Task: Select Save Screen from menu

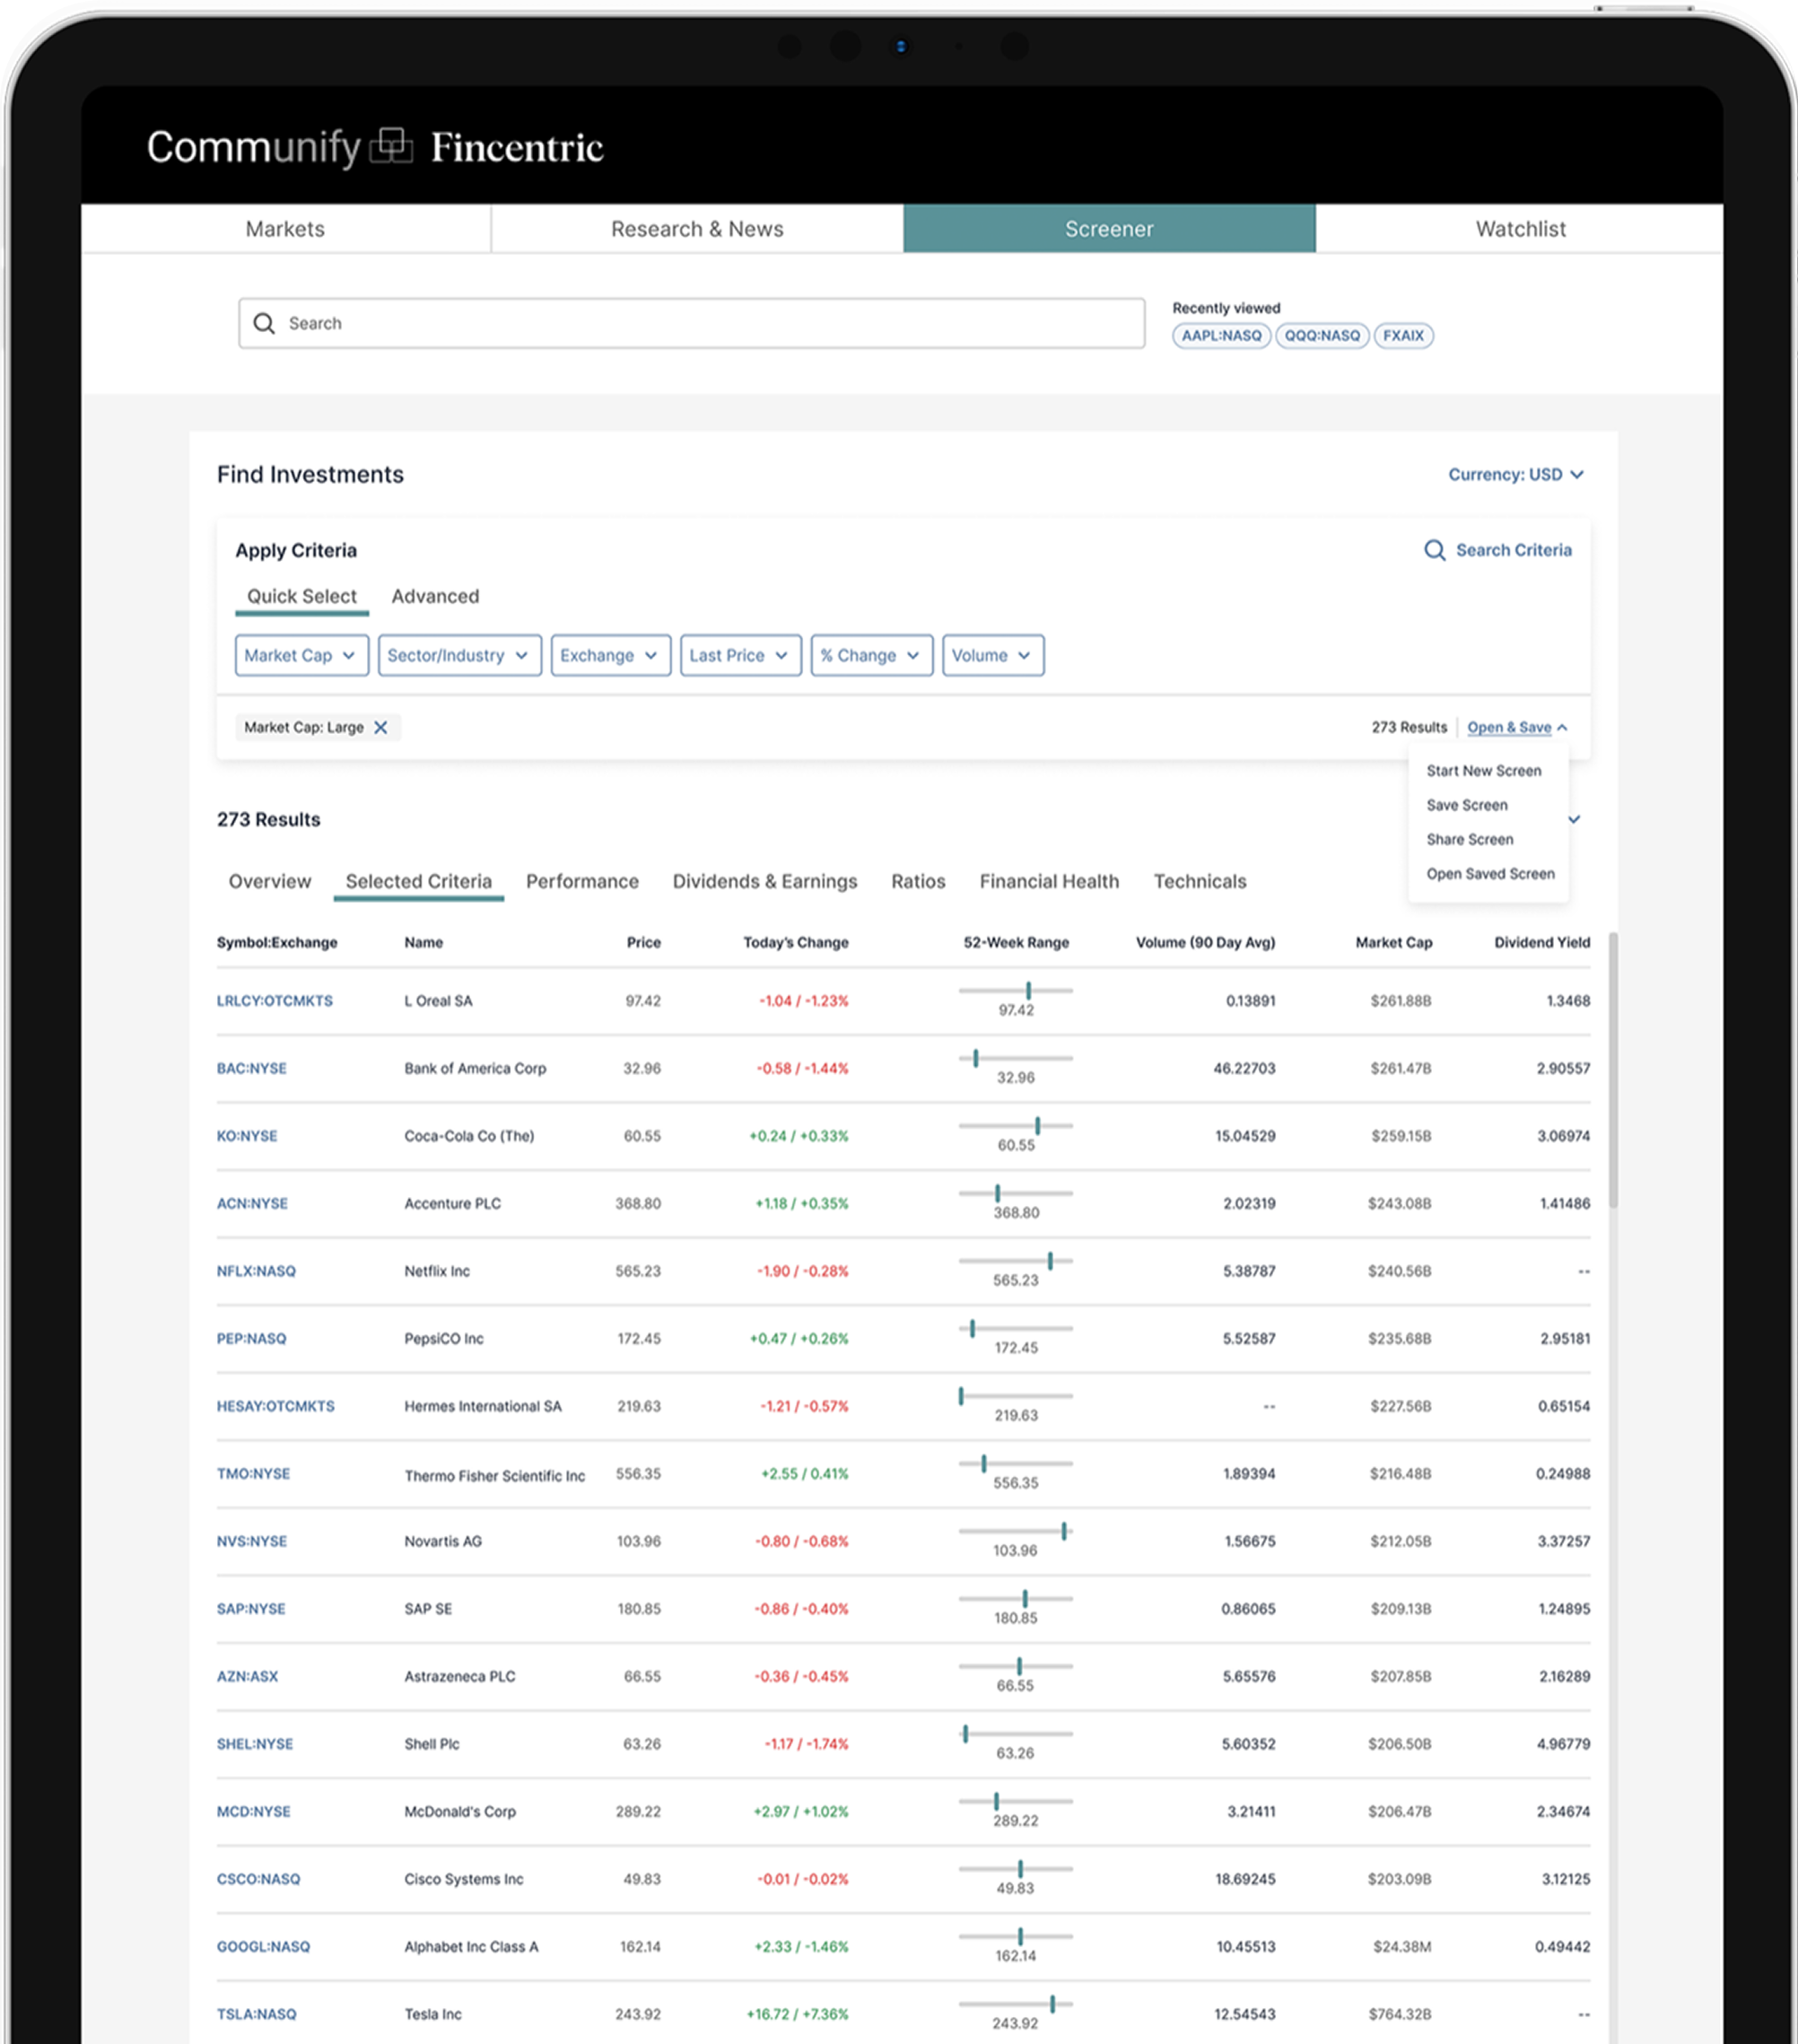Action: click(1466, 805)
